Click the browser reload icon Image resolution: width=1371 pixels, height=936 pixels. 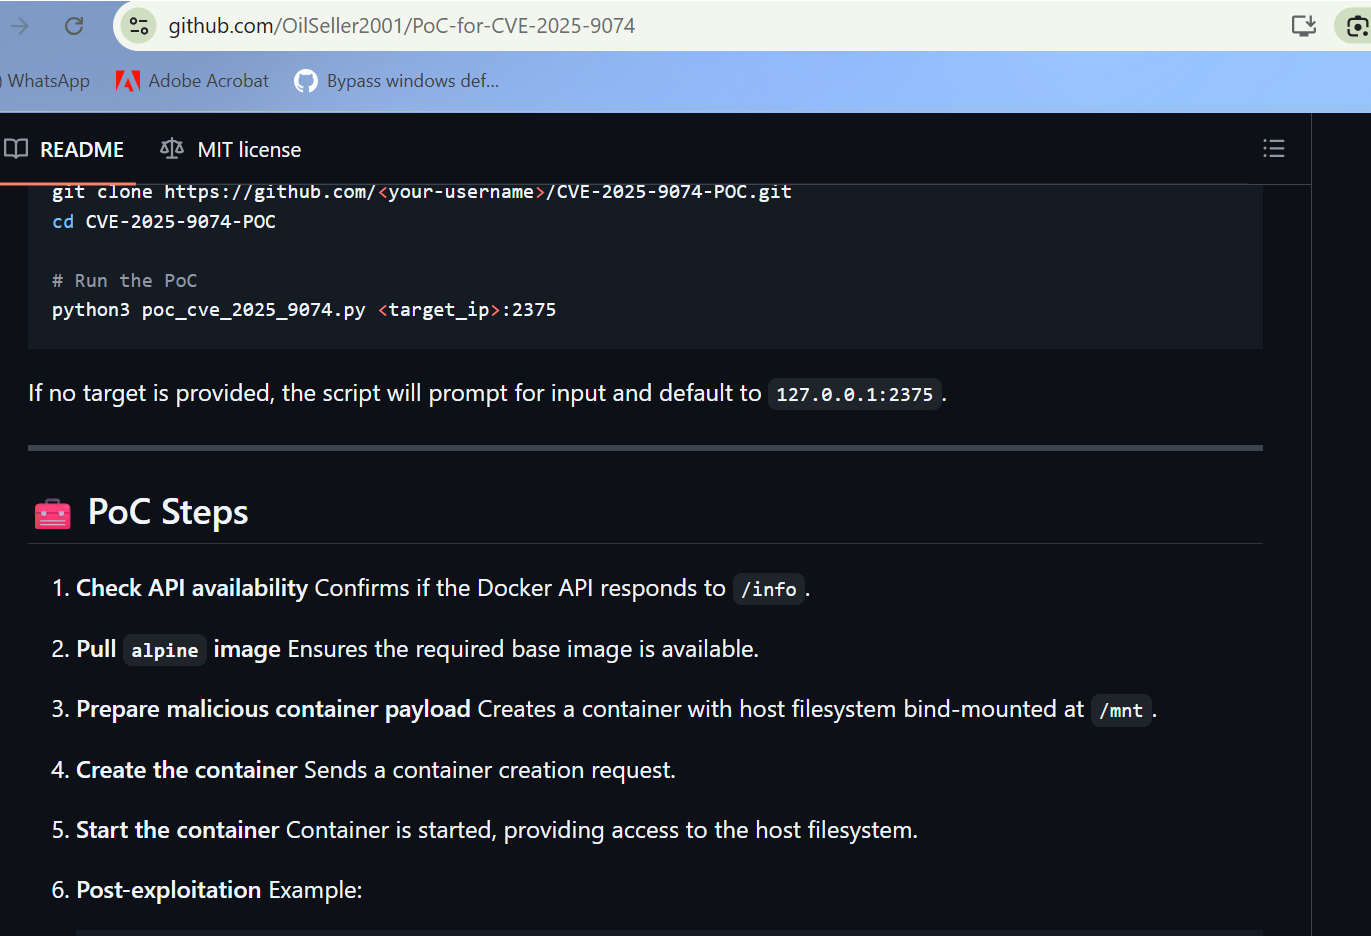[x=74, y=26]
